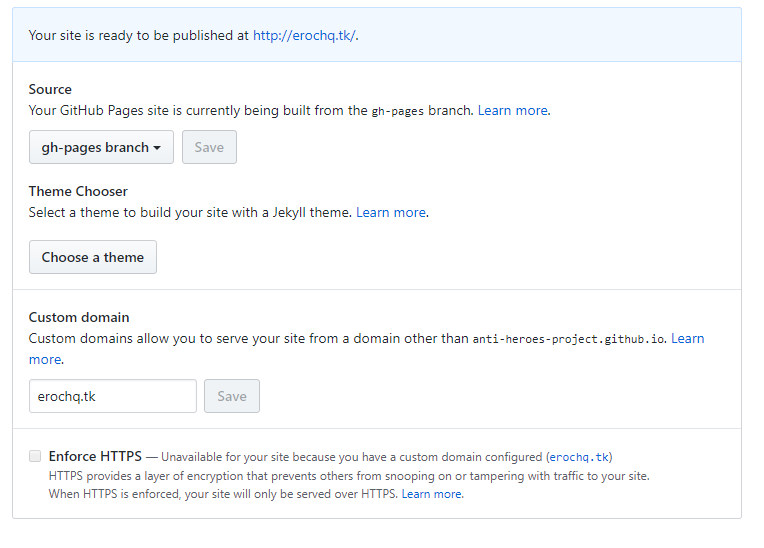Click the wrapped 'more' link under Custom domain
The height and width of the screenshot is (548, 764).
pyautogui.click(x=45, y=359)
